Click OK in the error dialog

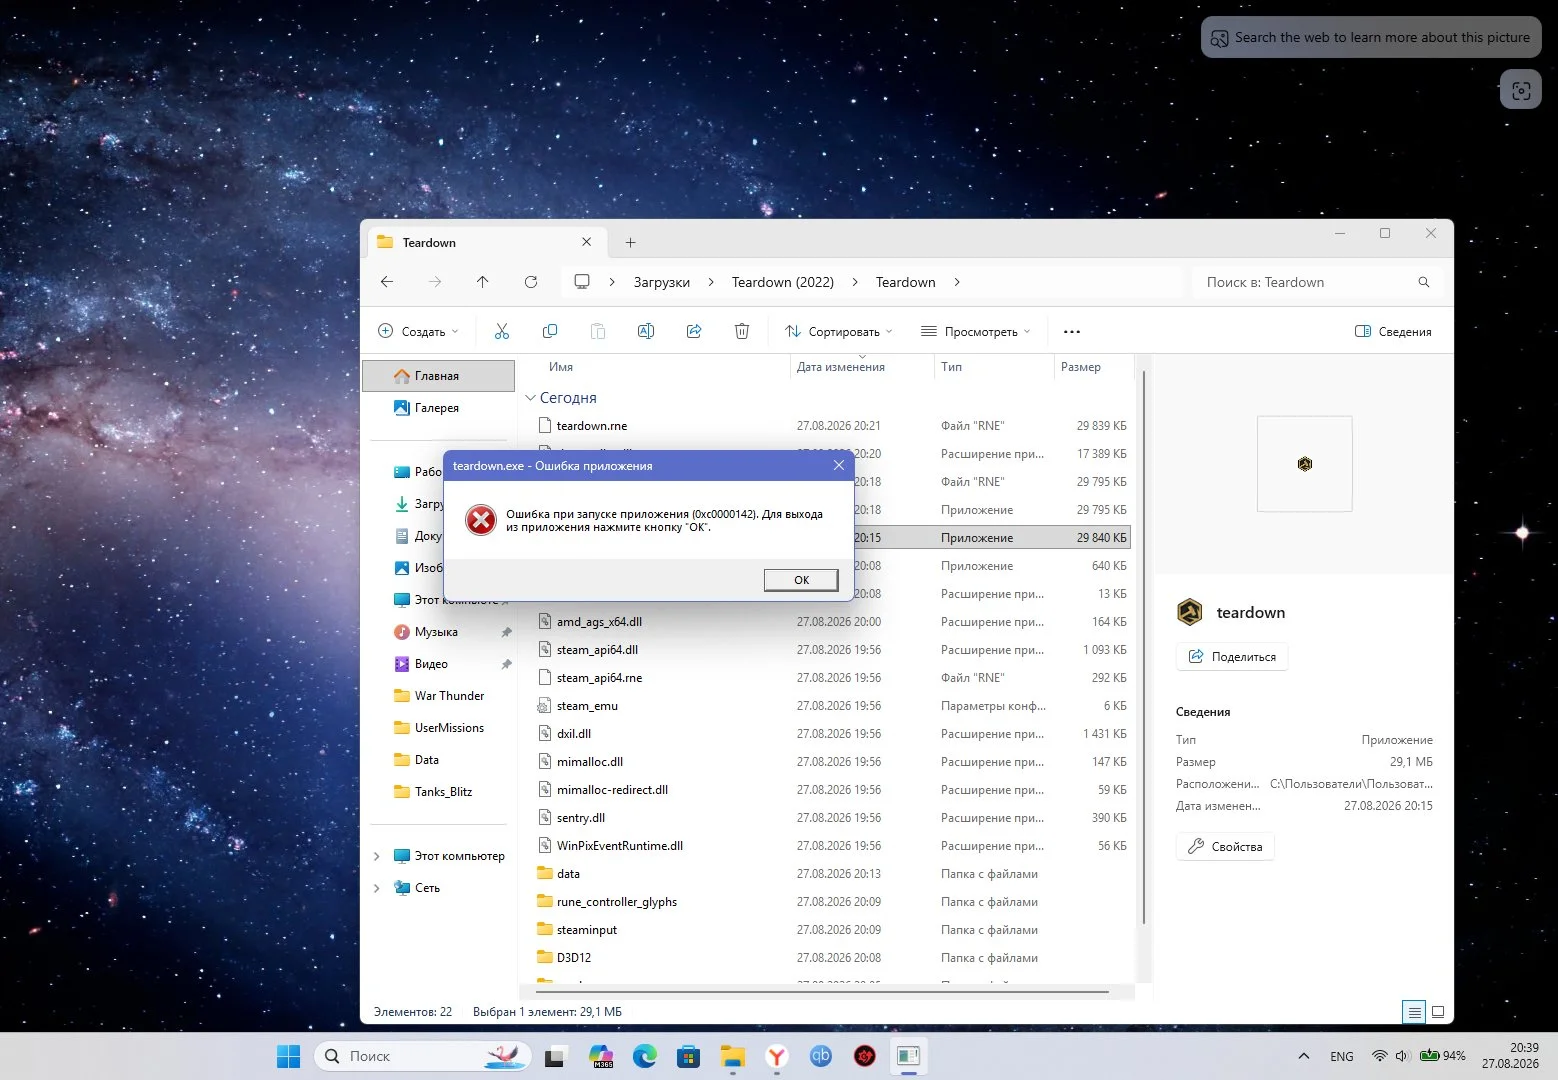[801, 580]
